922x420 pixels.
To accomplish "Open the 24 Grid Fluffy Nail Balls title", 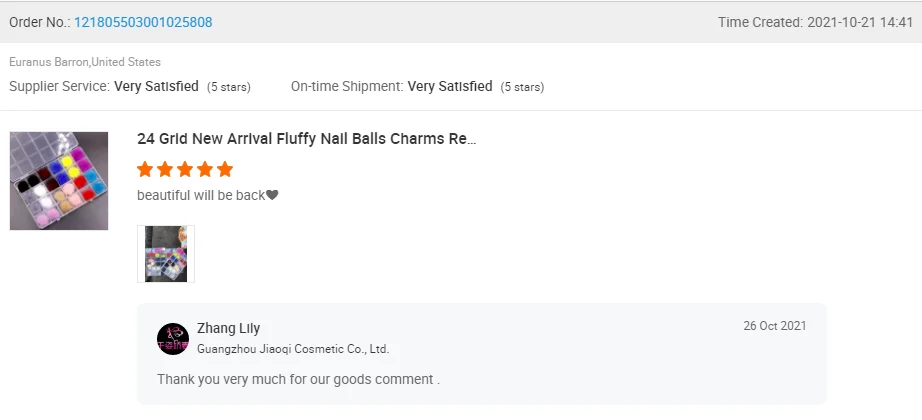I will pyautogui.click(x=306, y=139).
